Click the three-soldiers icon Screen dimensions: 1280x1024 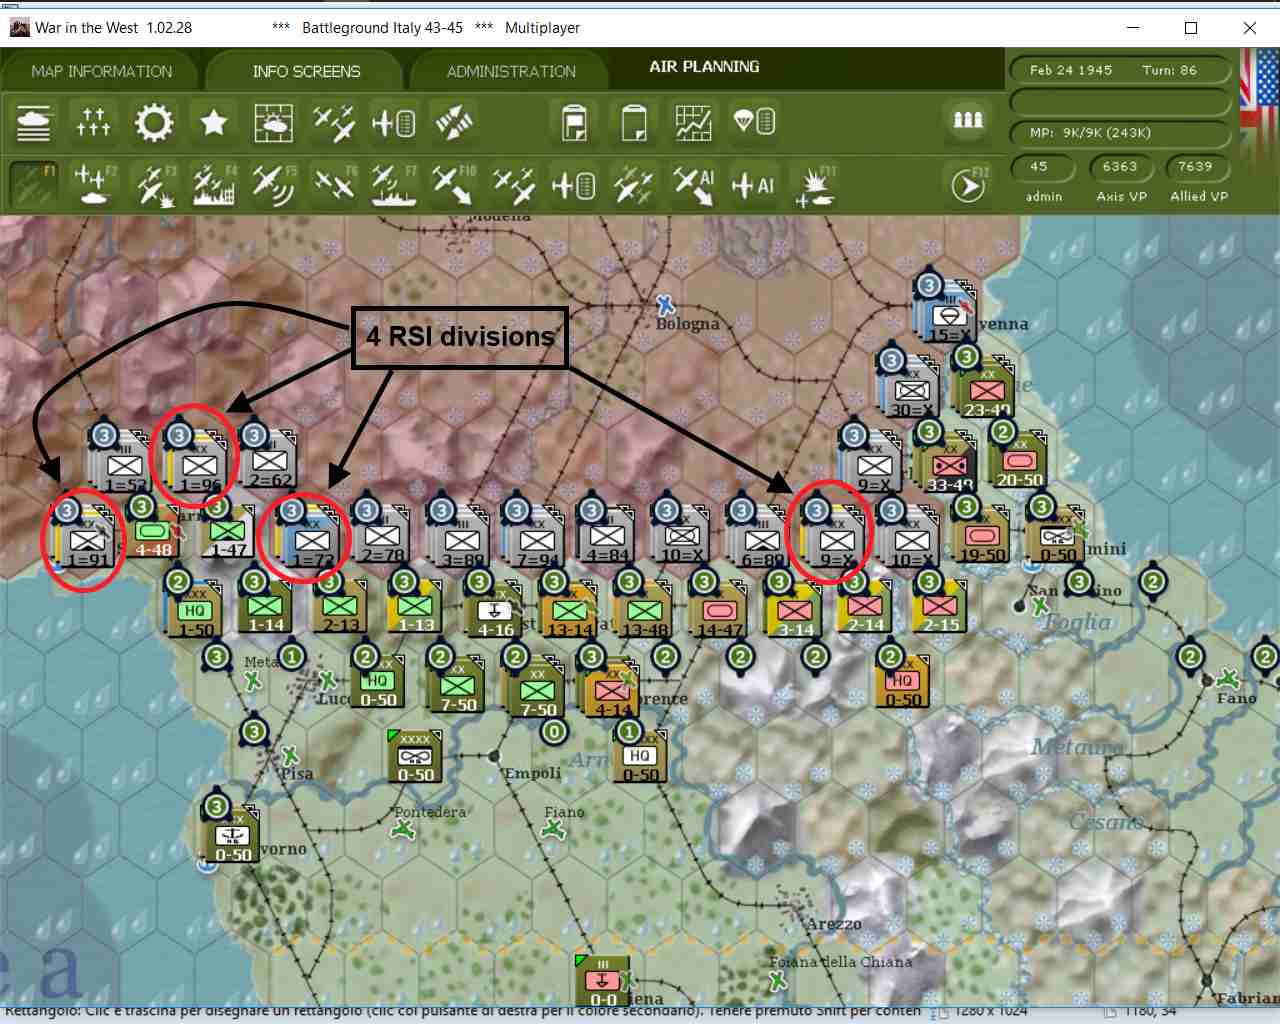click(x=967, y=121)
